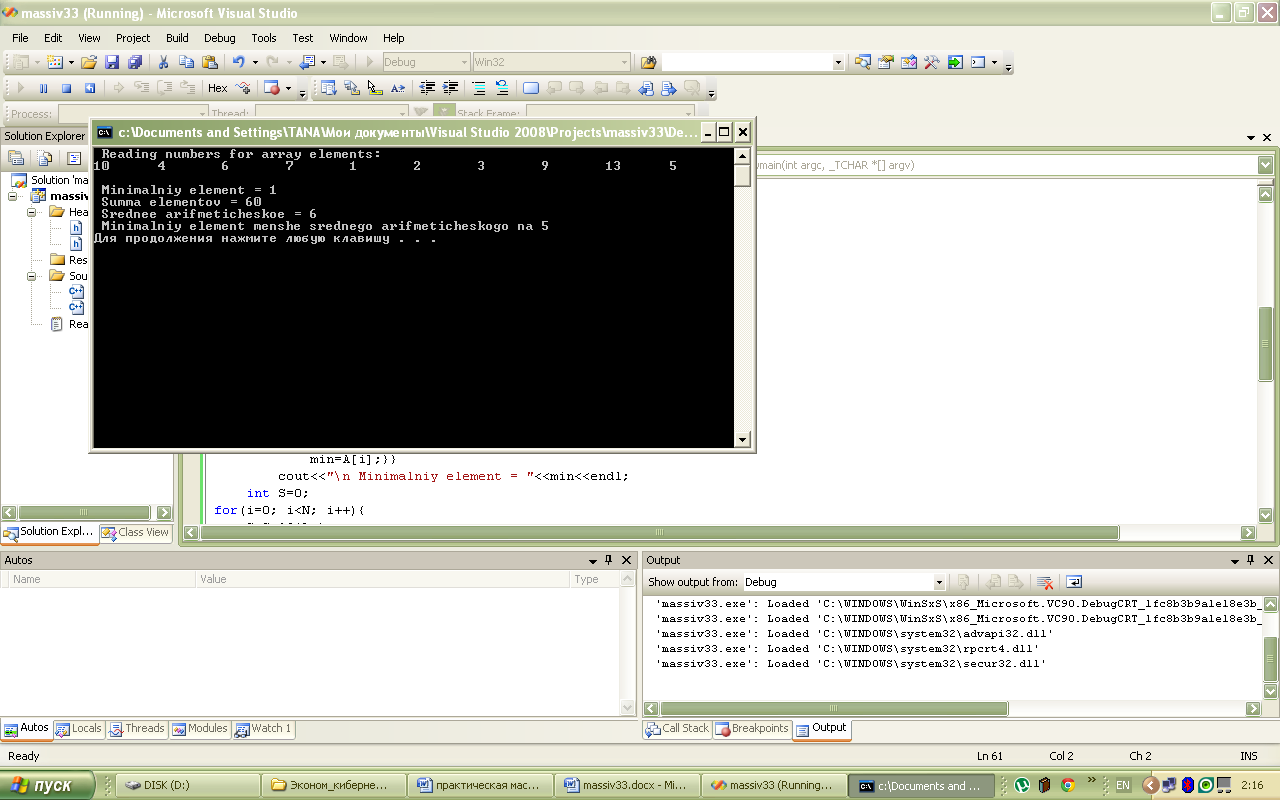This screenshot has height=800, width=1280.
Task: Paste from clipboard using the Paste icon
Action: click(209, 62)
